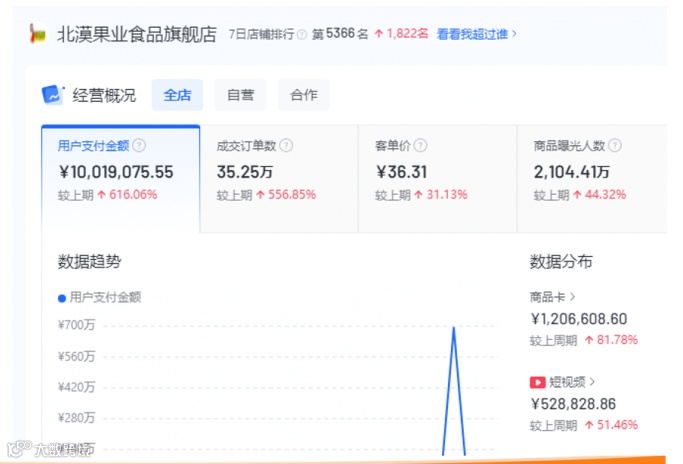Click the peak of the blue trend line
This screenshot has width=683, height=464.
453,328
